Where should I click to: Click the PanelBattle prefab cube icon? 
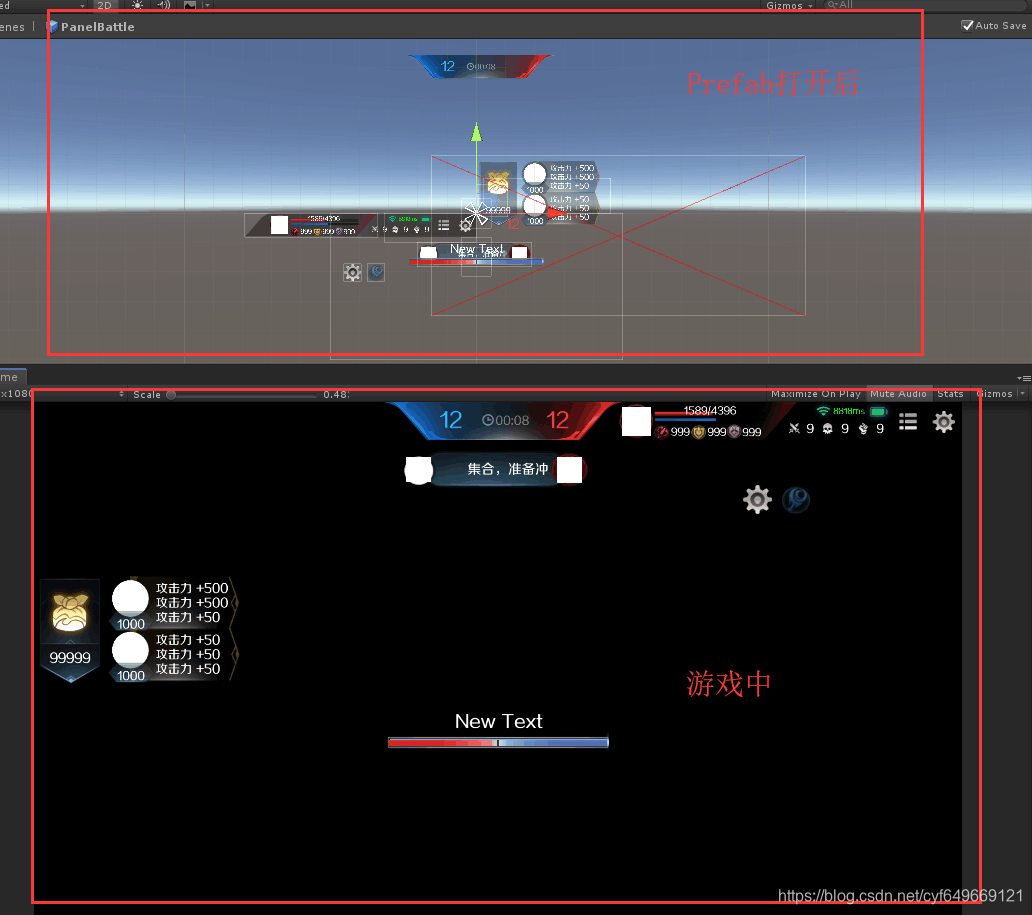click(x=52, y=27)
